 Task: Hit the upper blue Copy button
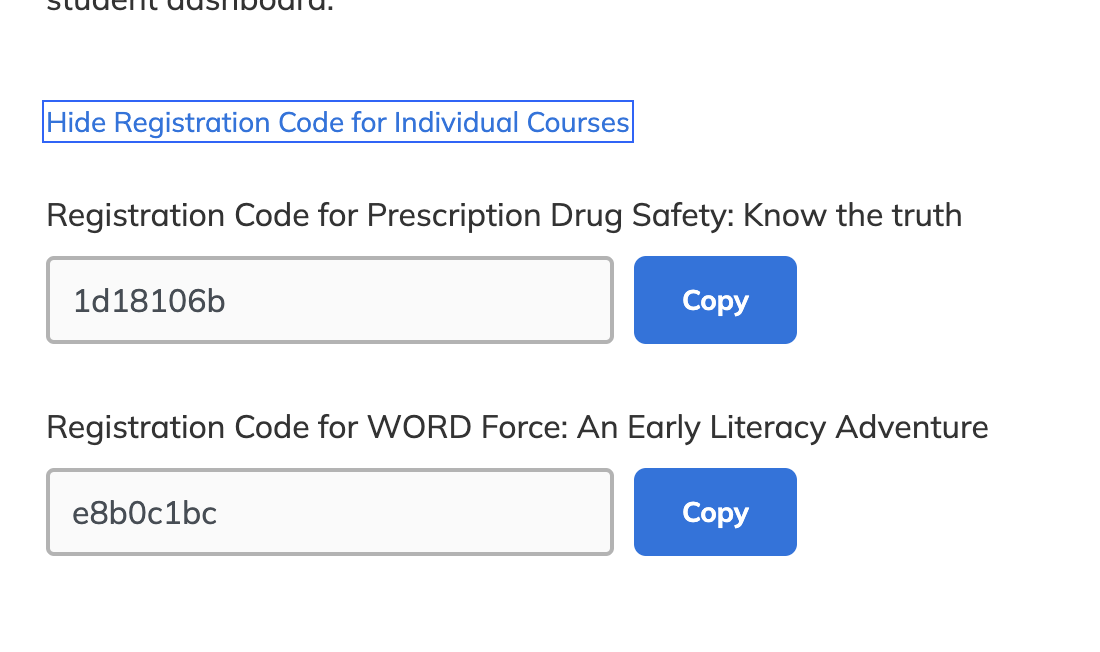pos(715,300)
